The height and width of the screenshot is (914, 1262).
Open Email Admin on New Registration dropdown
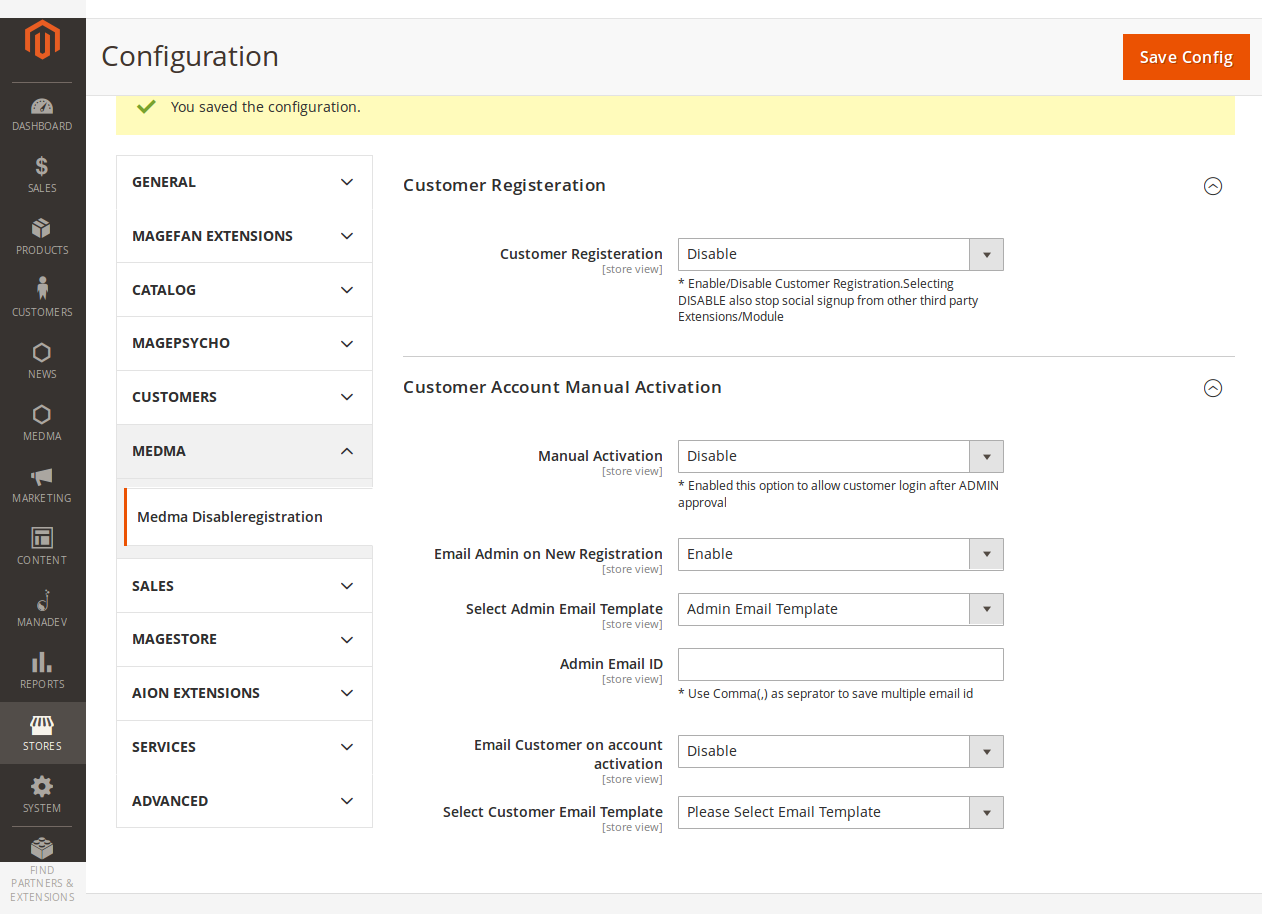840,554
